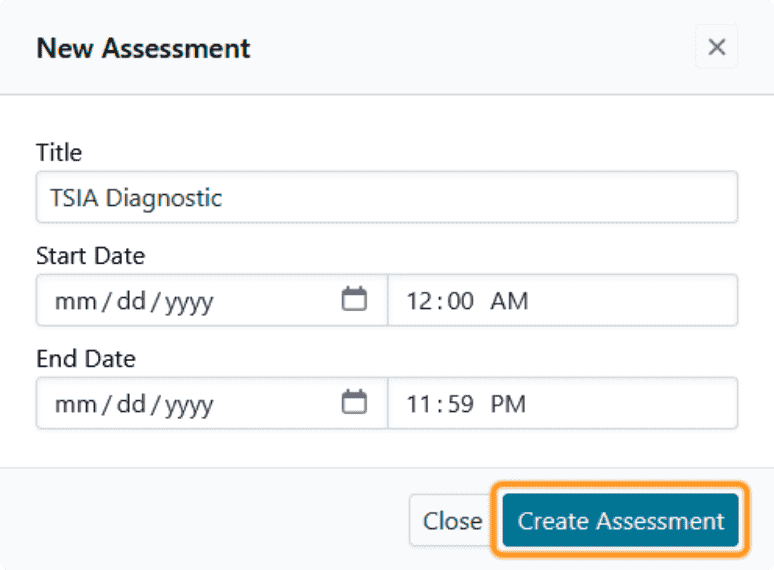The image size is (774, 570).
Task: Open the End Date calendar picker icon
Action: click(x=354, y=403)
